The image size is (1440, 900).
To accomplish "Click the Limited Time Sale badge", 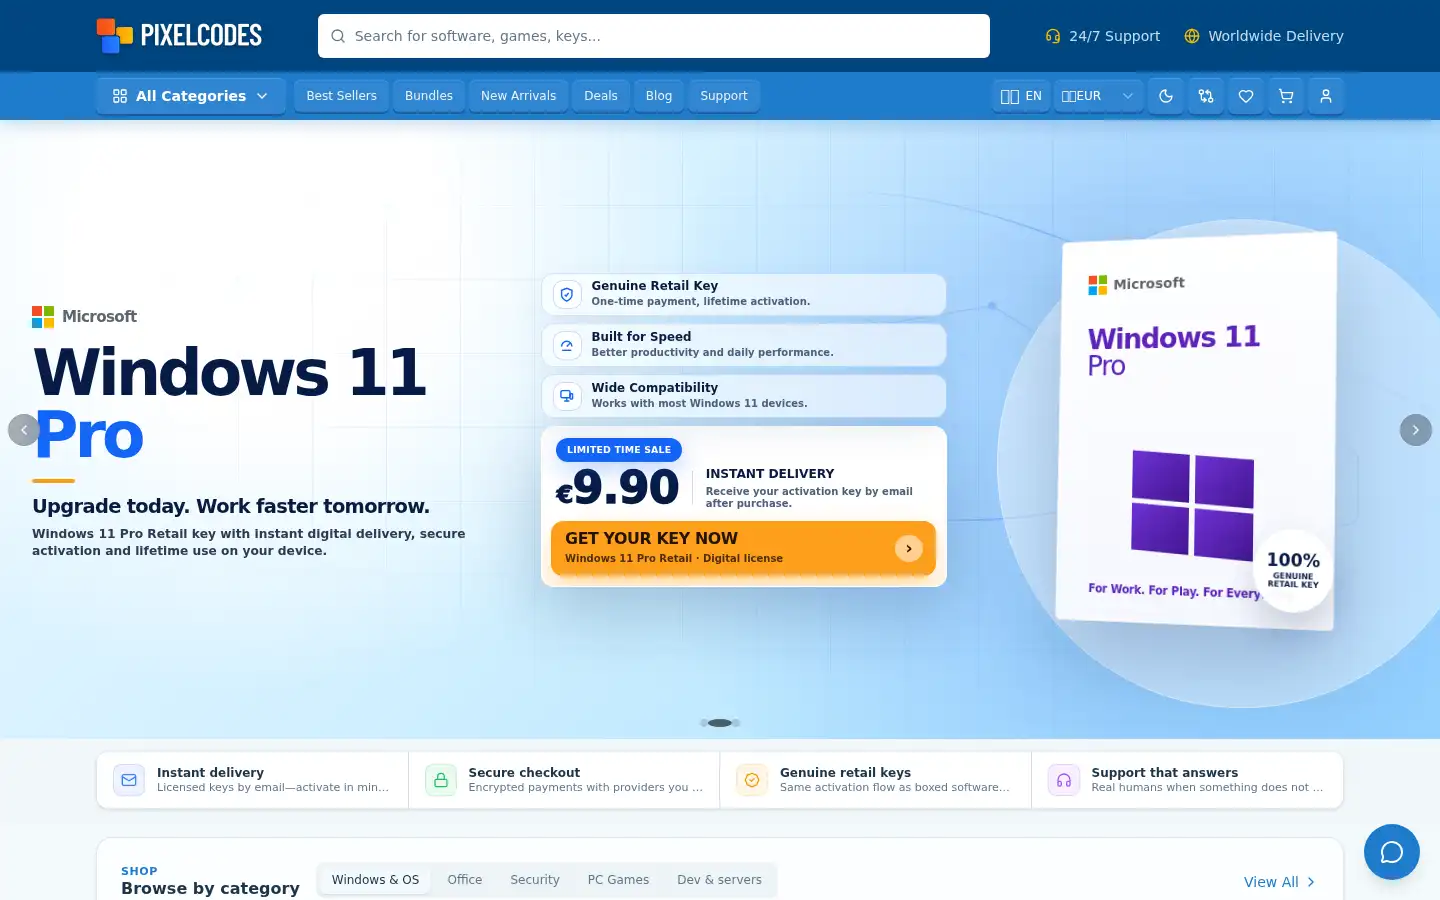I will click(619, 450).
